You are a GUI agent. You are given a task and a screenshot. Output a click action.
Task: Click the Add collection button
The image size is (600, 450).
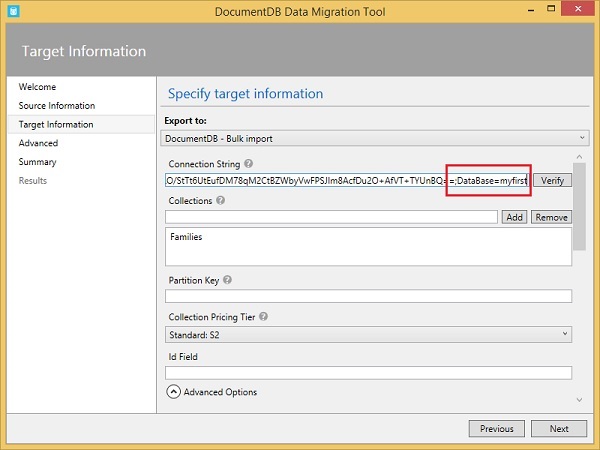(x=514, y=217)
